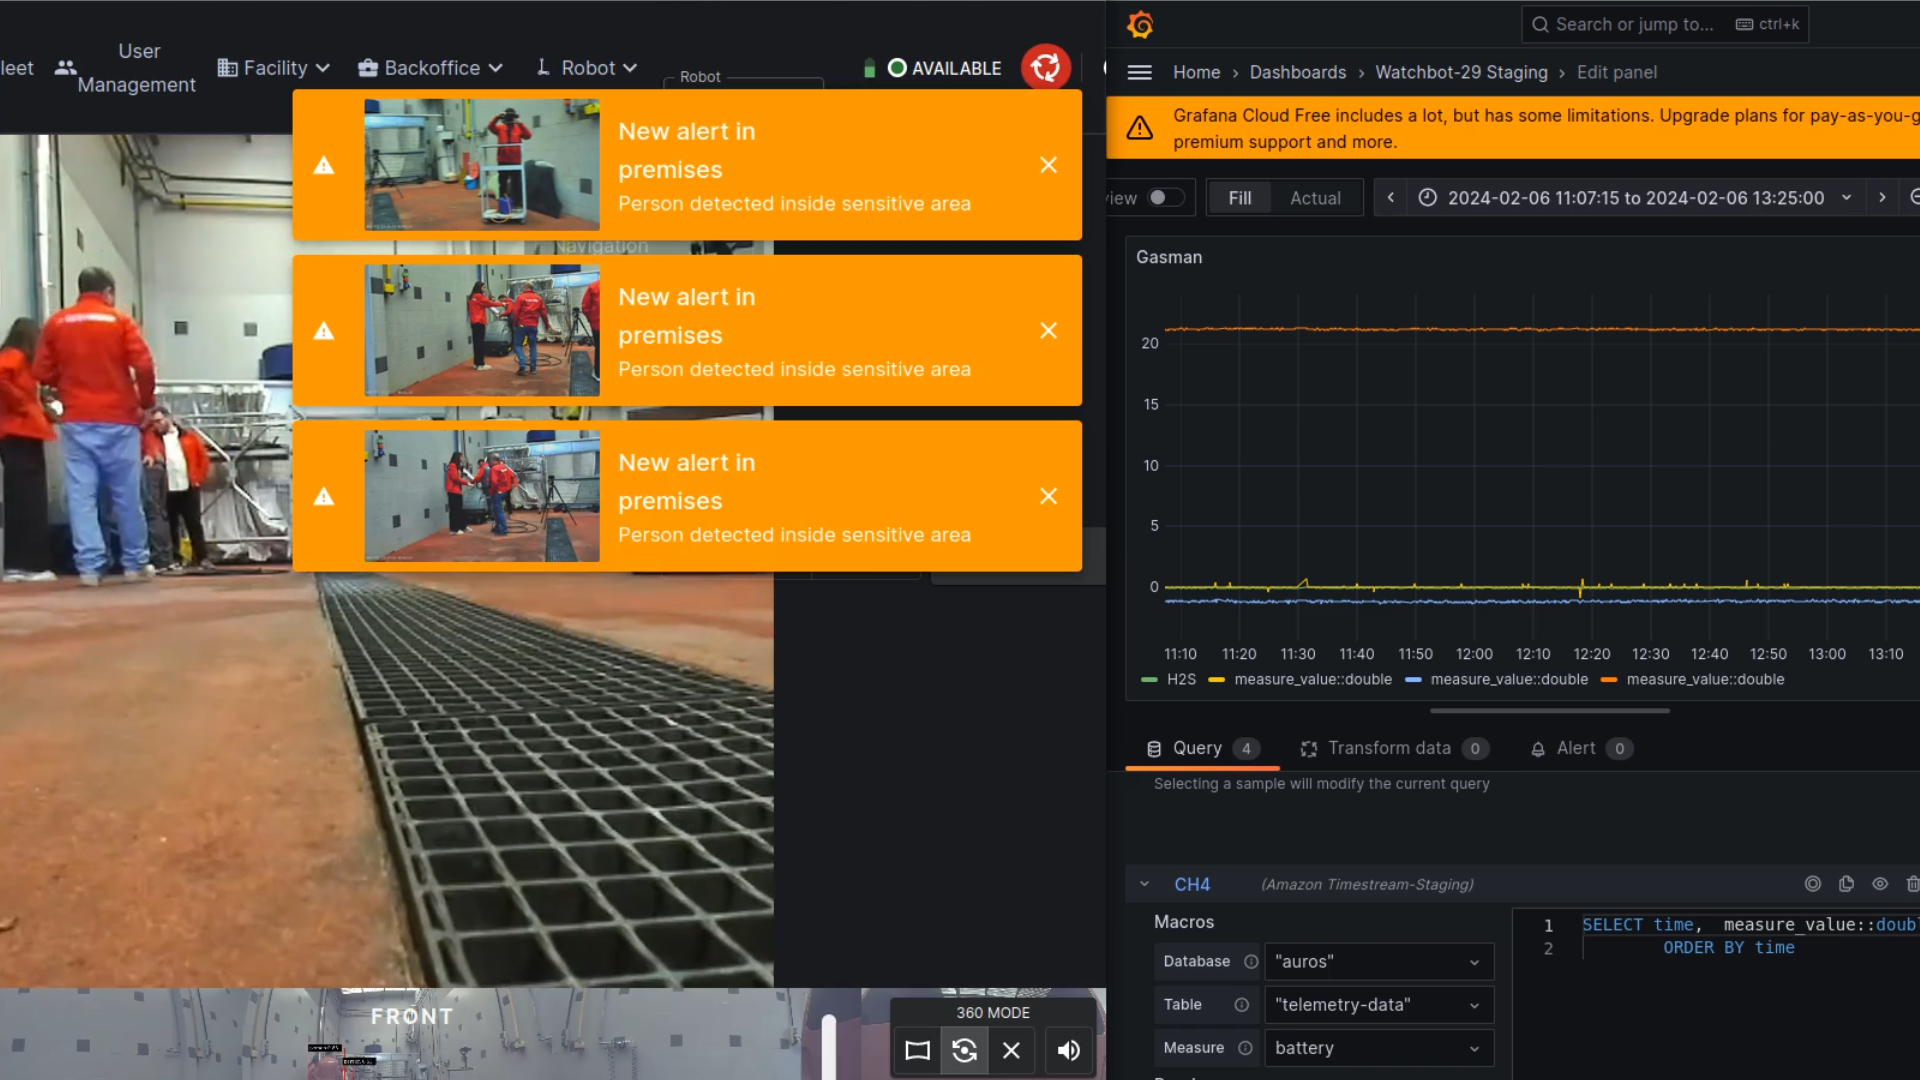Open the Grafana hamburger menu
This screenshot has height=1080, width=1920.
[x=1140, y=72]
